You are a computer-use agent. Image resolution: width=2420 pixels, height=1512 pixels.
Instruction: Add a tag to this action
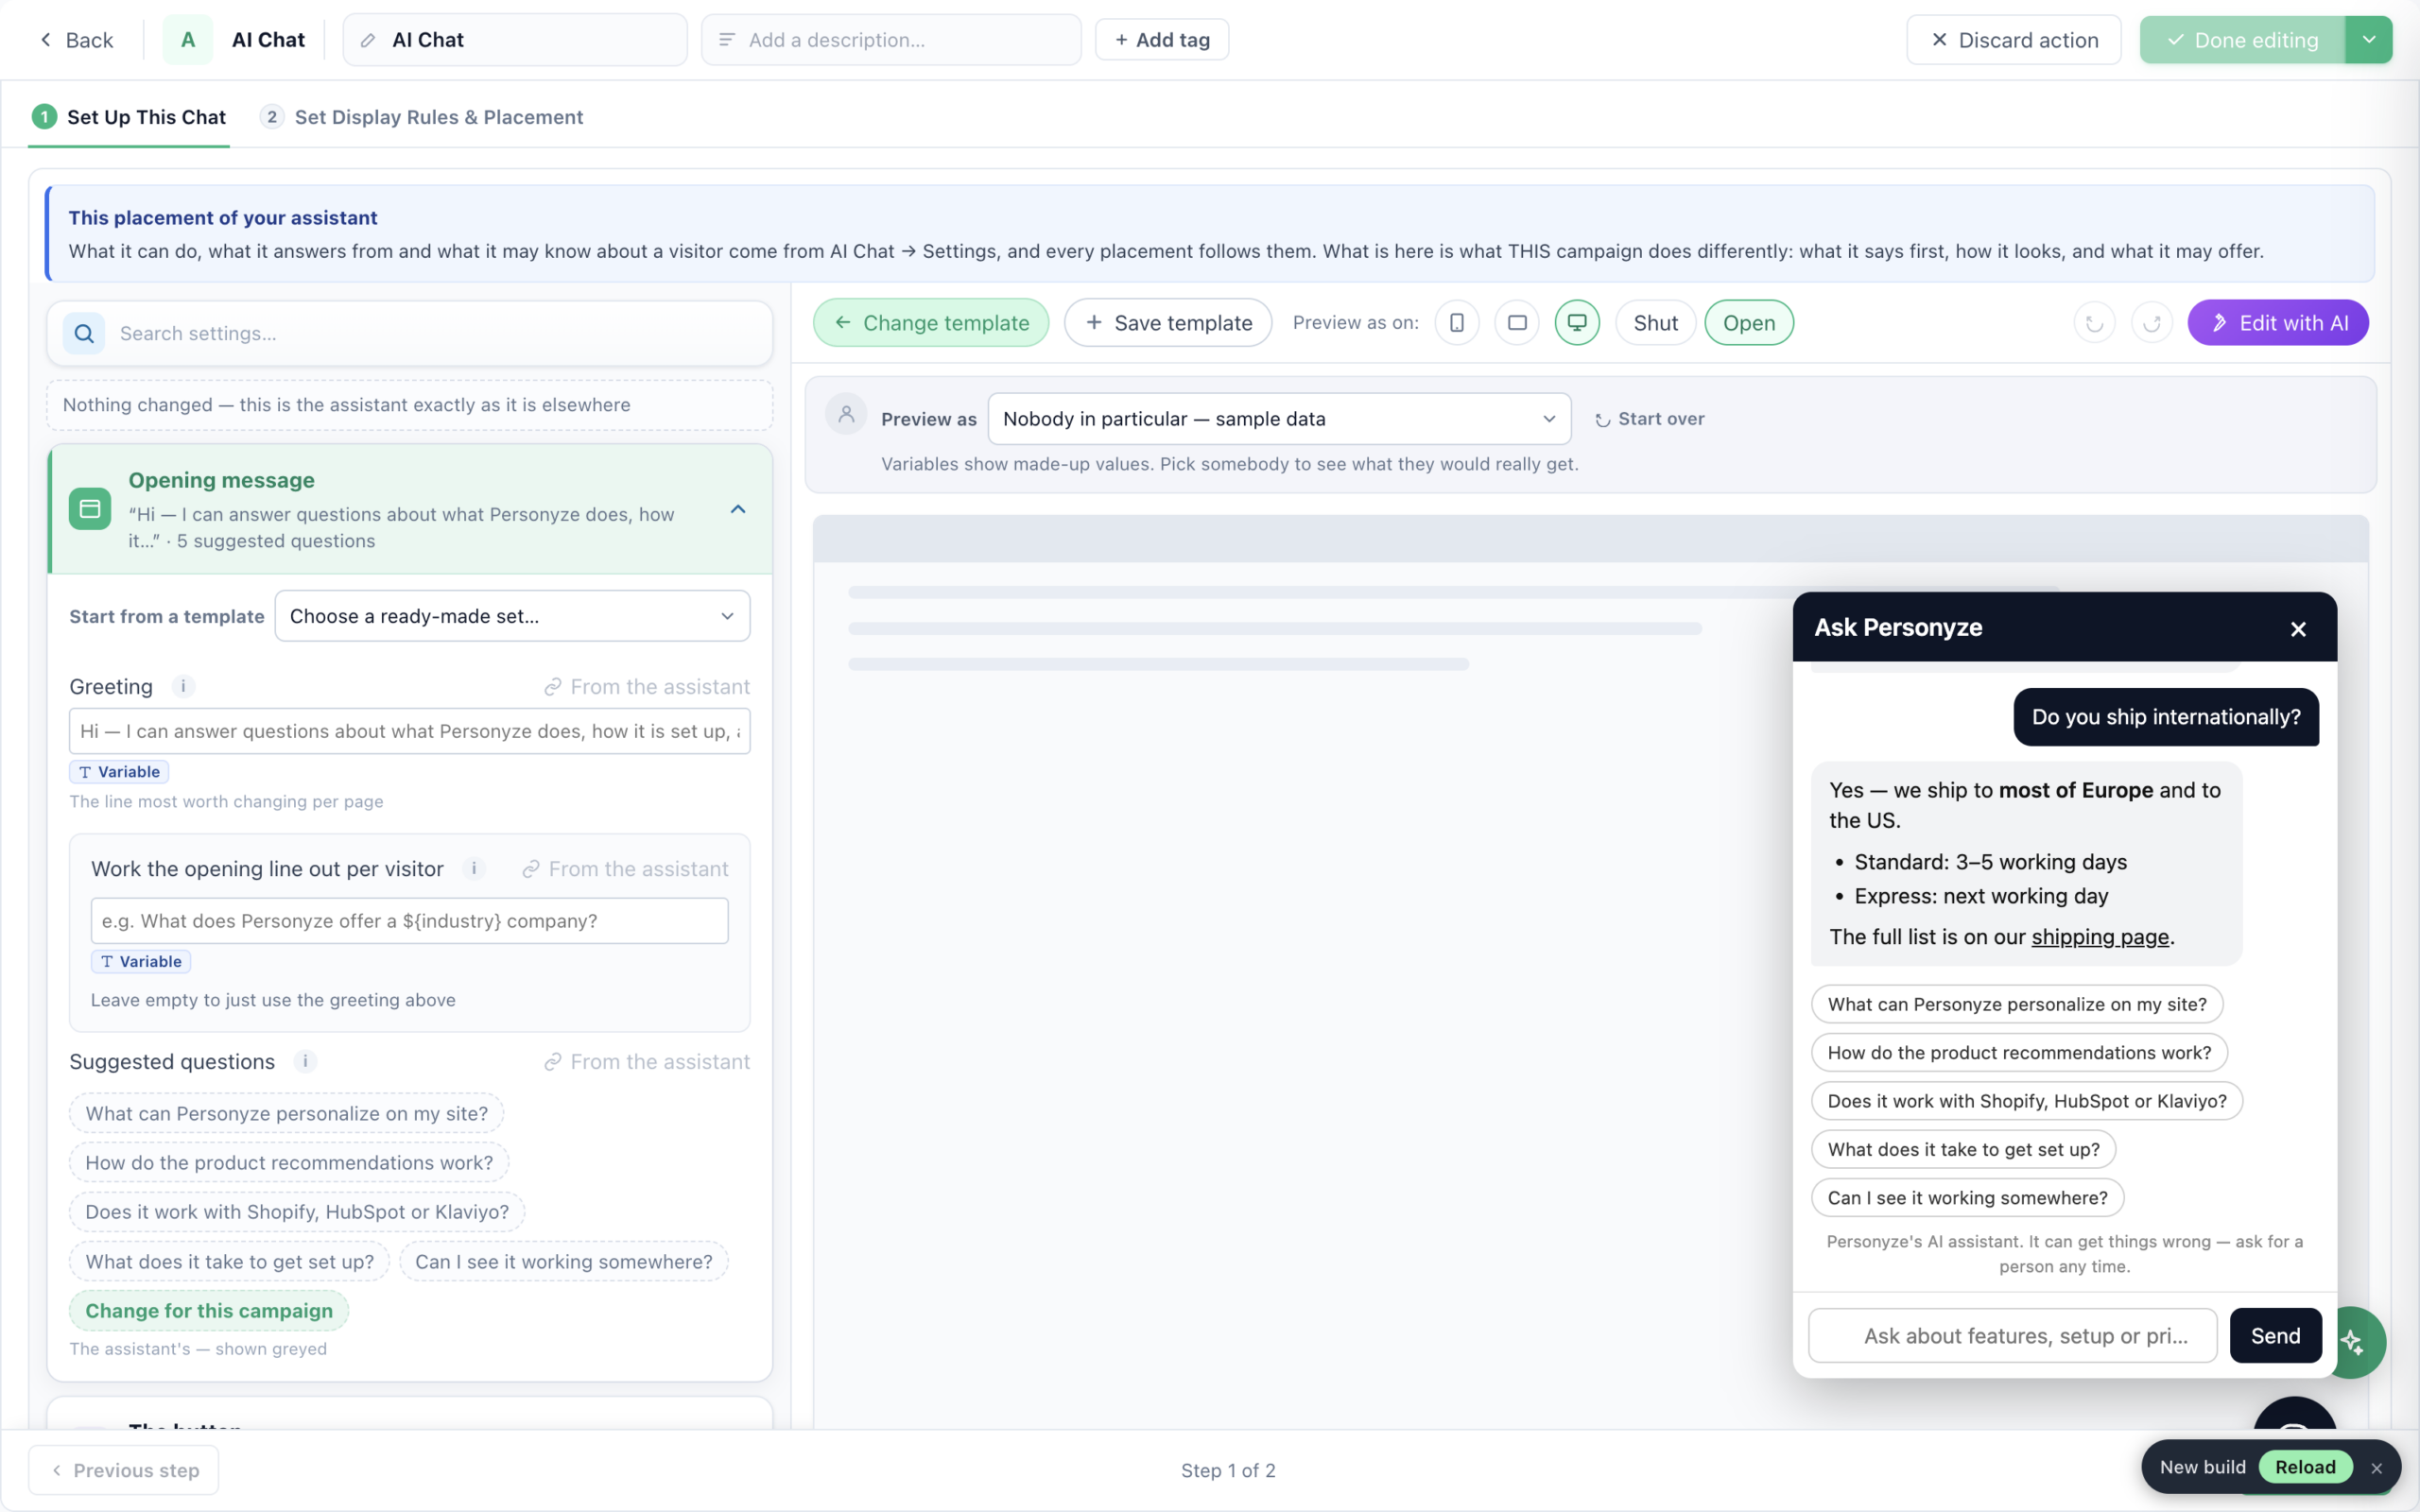[1162, 40]
